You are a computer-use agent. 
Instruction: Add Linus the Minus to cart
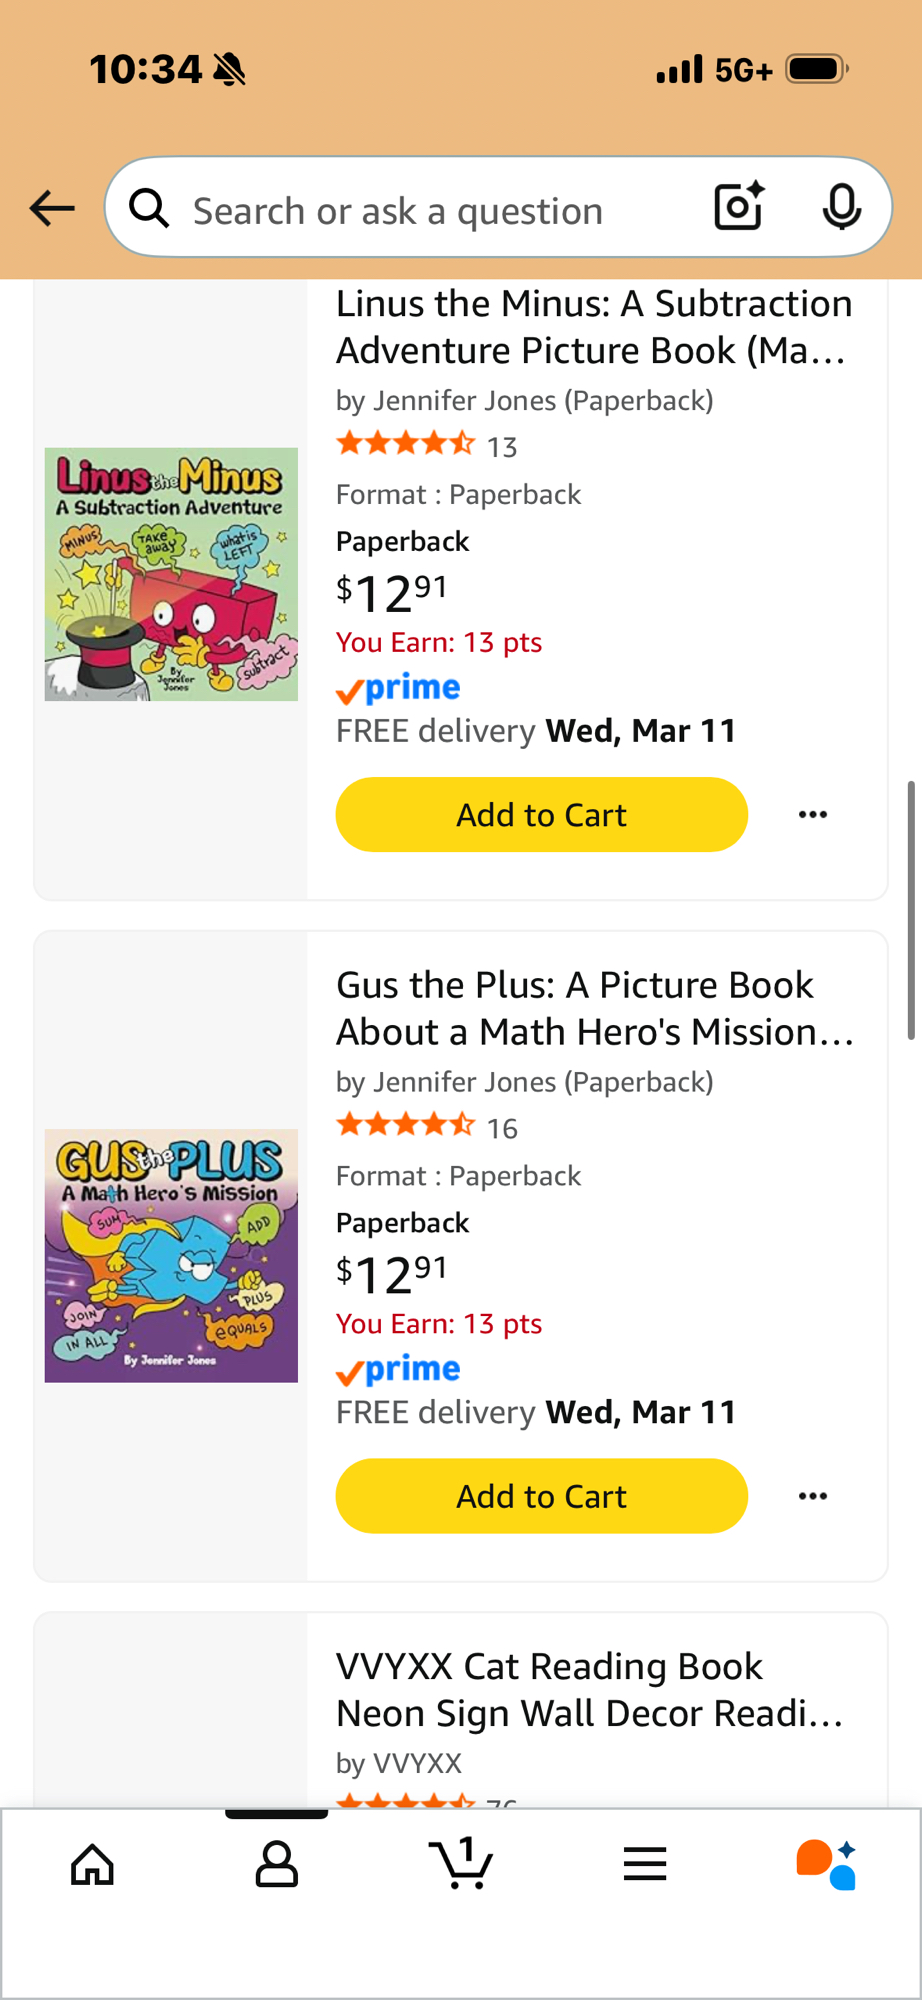coord(541,815)
